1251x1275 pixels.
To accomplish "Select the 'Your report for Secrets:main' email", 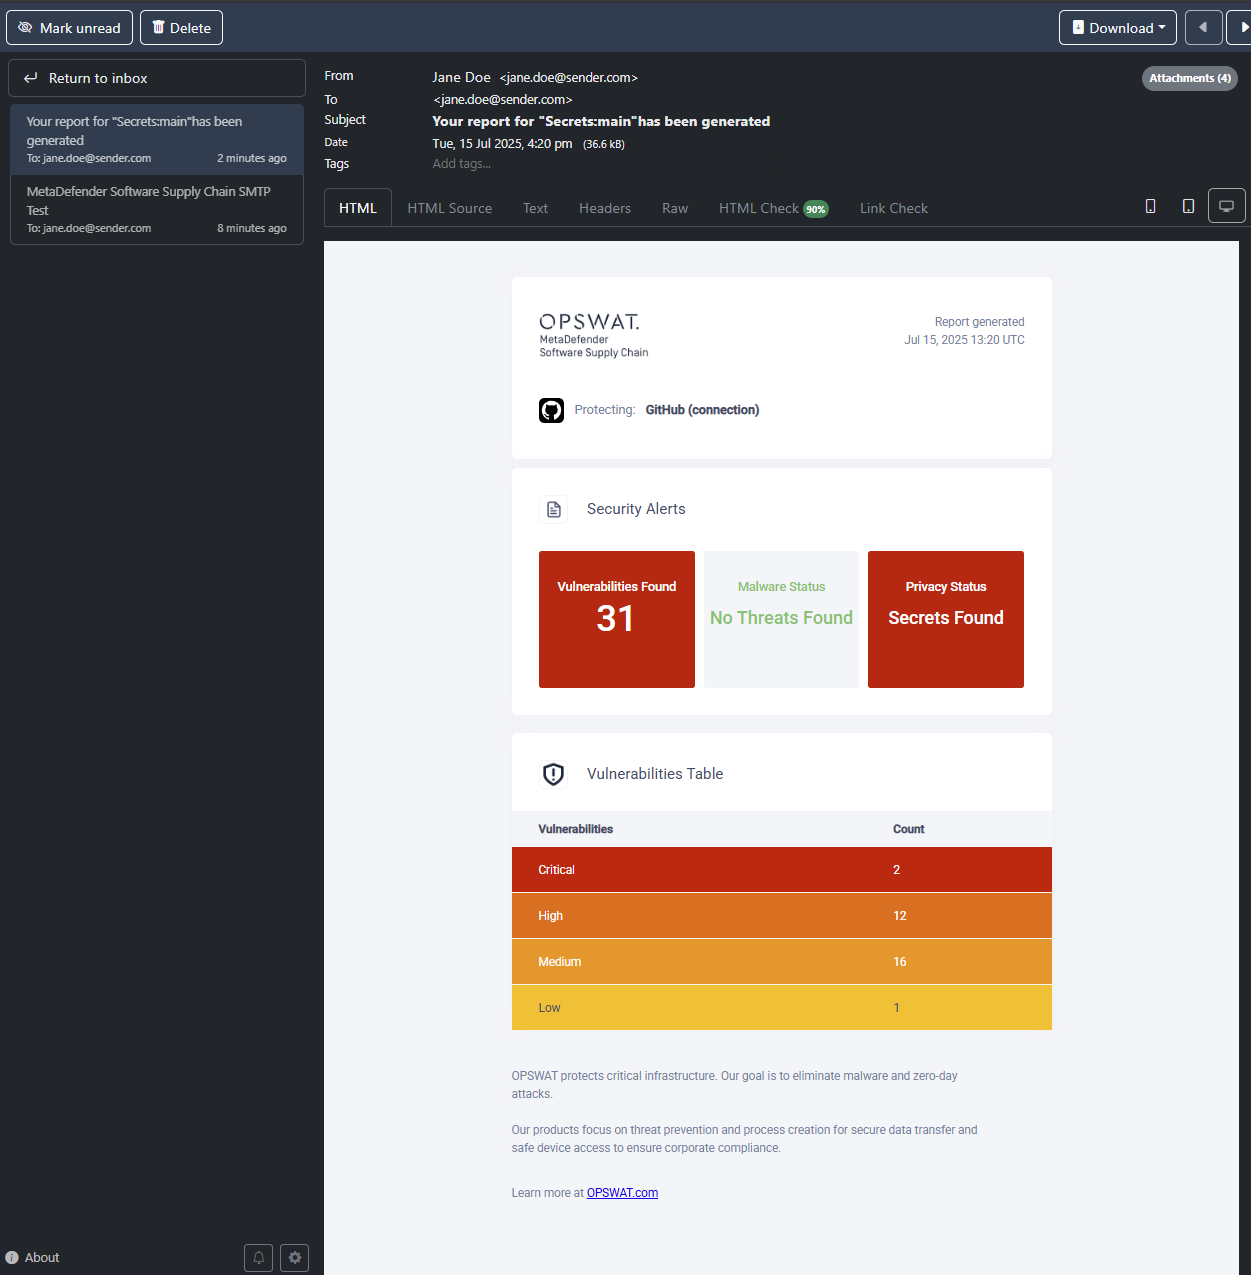I will [157, 139].
